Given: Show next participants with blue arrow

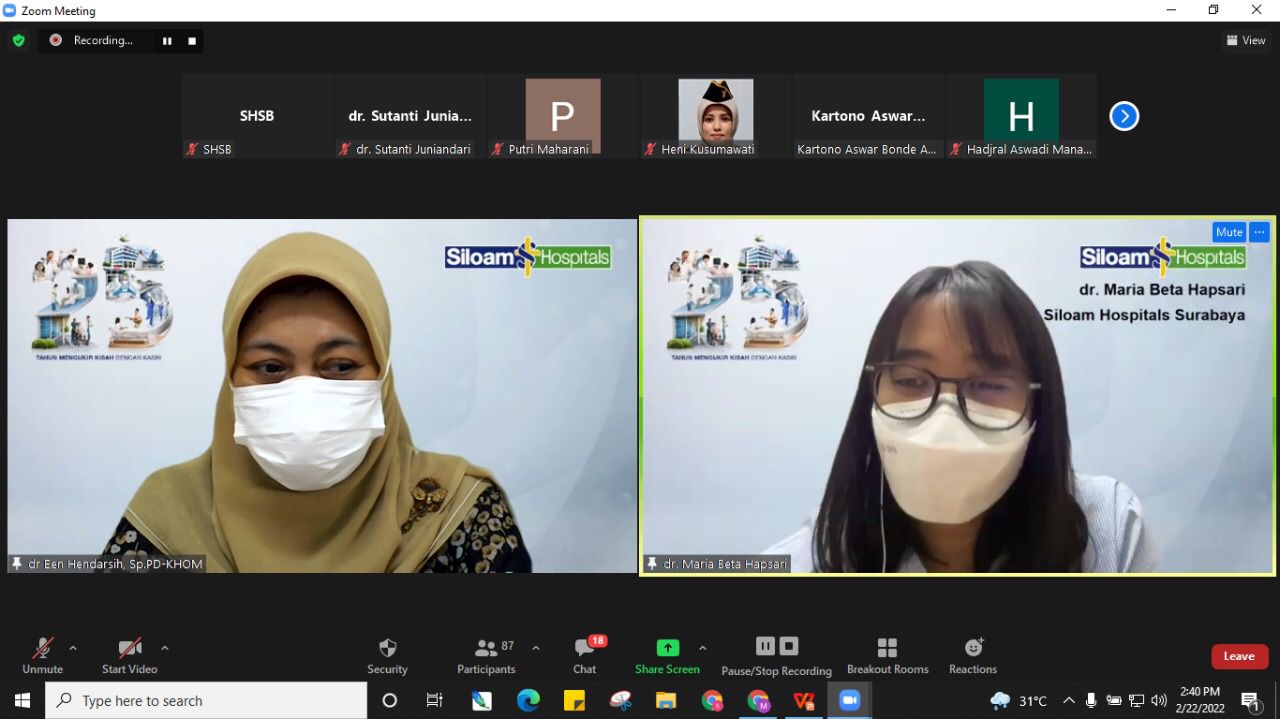Looking at the screenshot, I should coord(1124,116).
